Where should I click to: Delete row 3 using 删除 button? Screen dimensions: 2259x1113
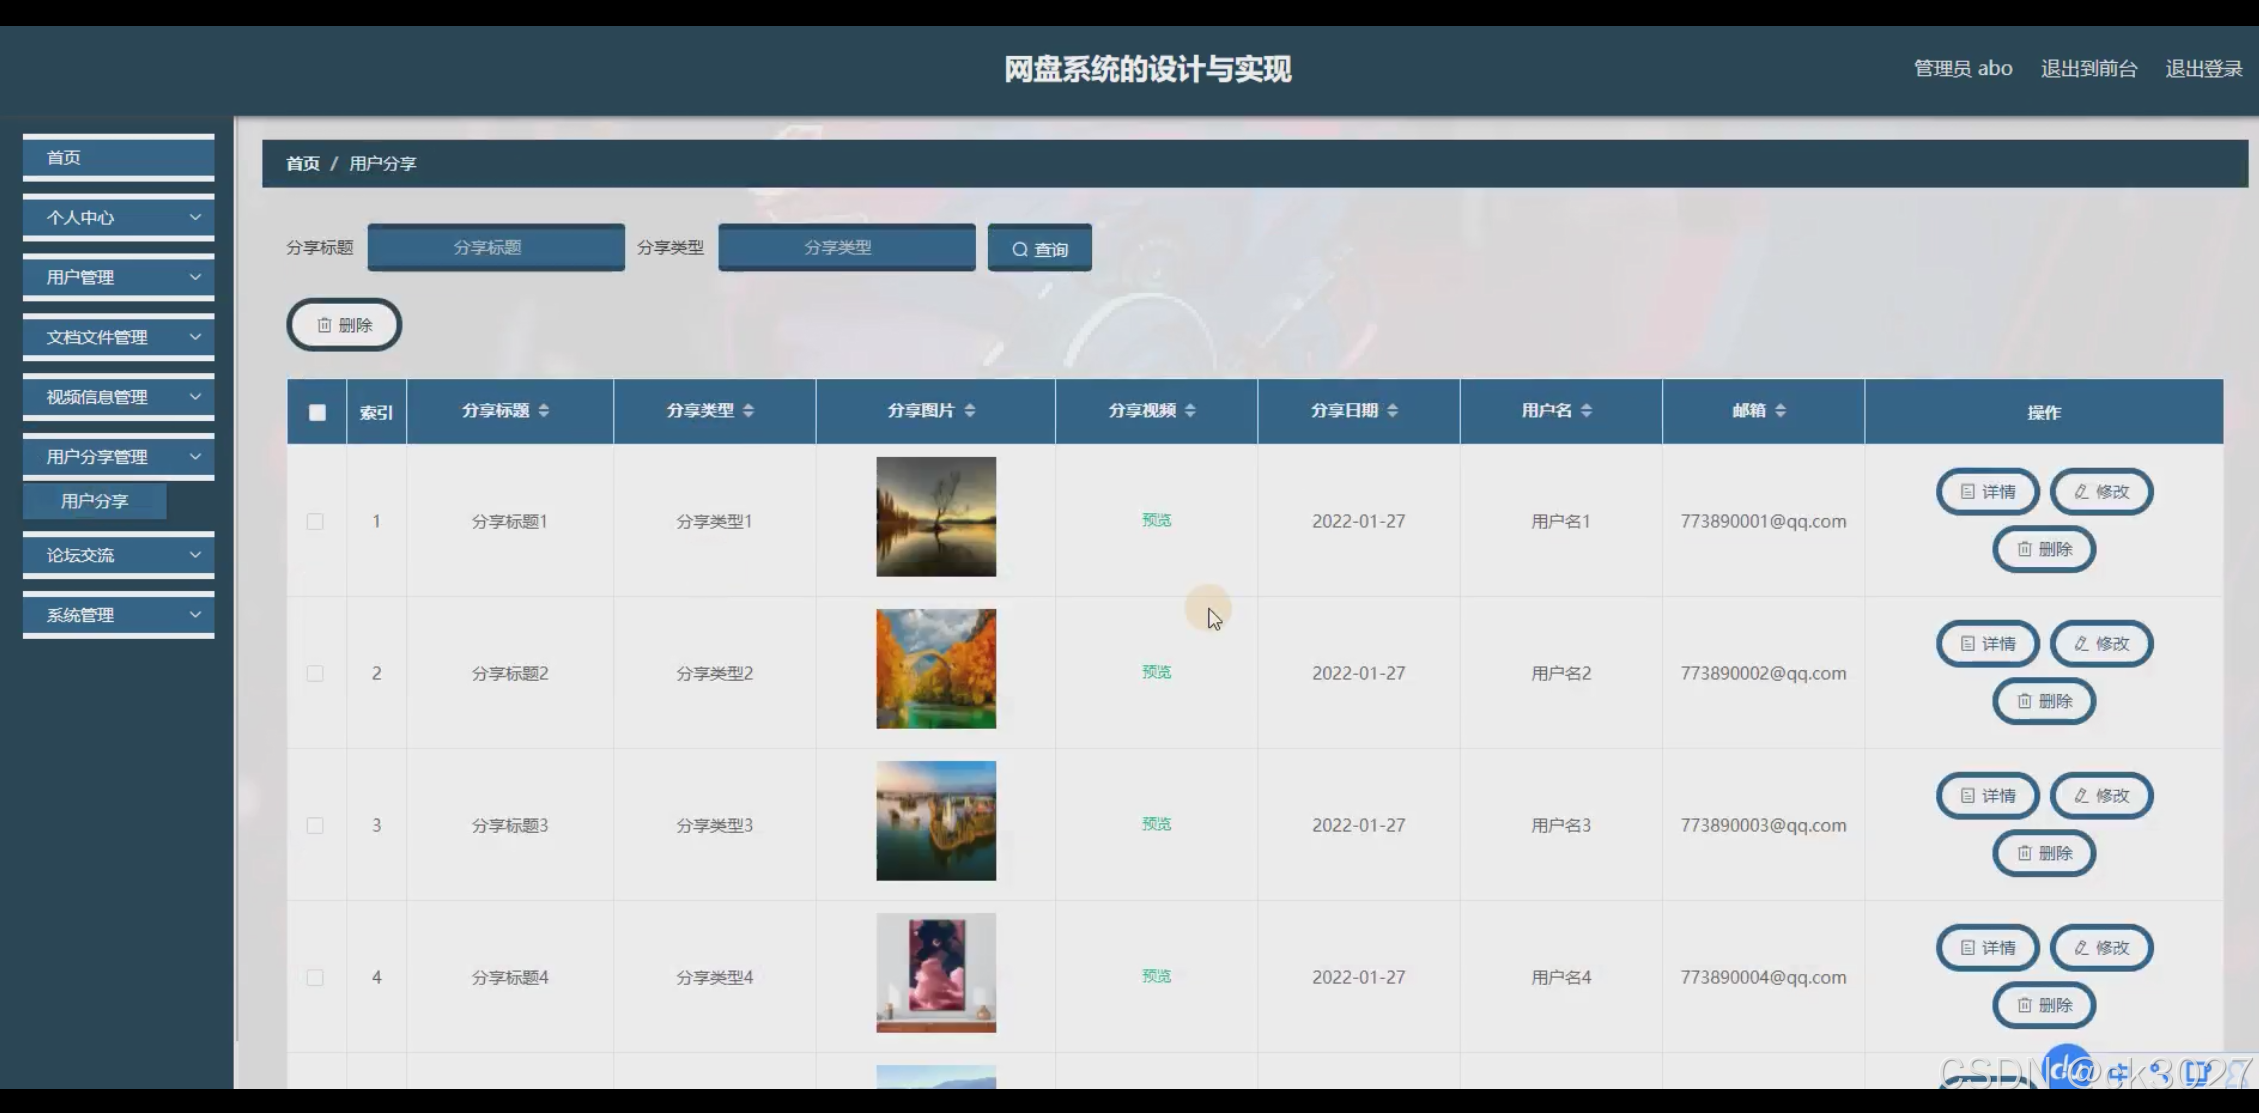click(x=2043, y=853)
